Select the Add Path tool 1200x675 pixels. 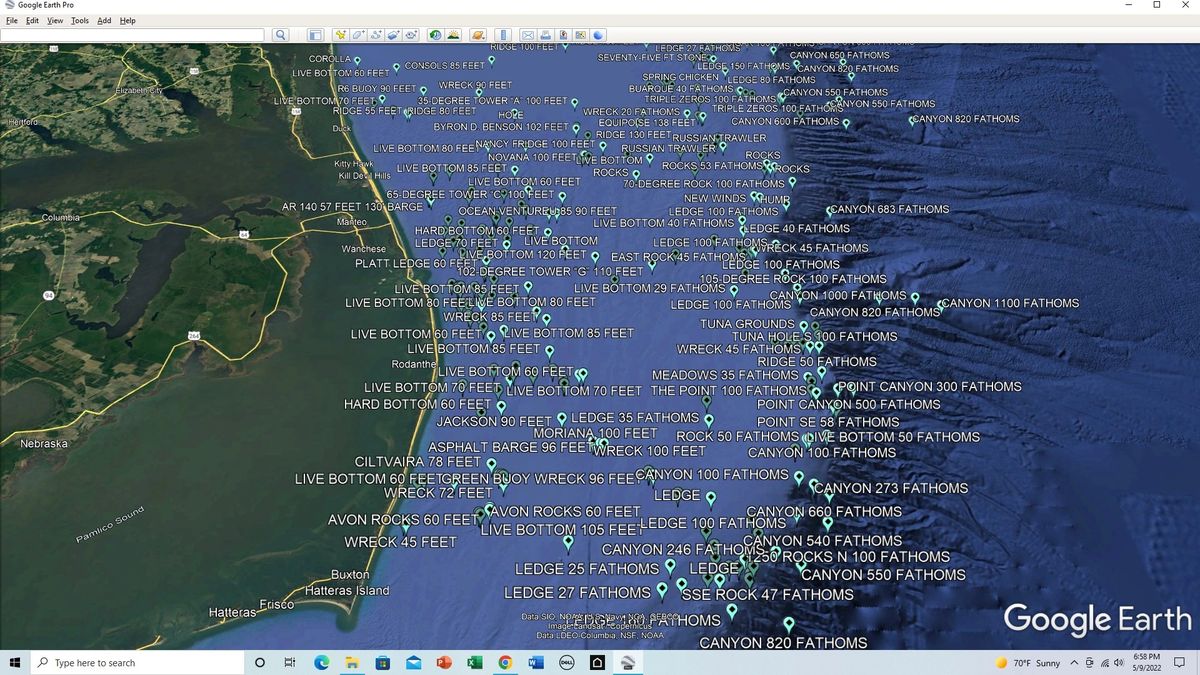pyautogui.click(x=374, y=35)
